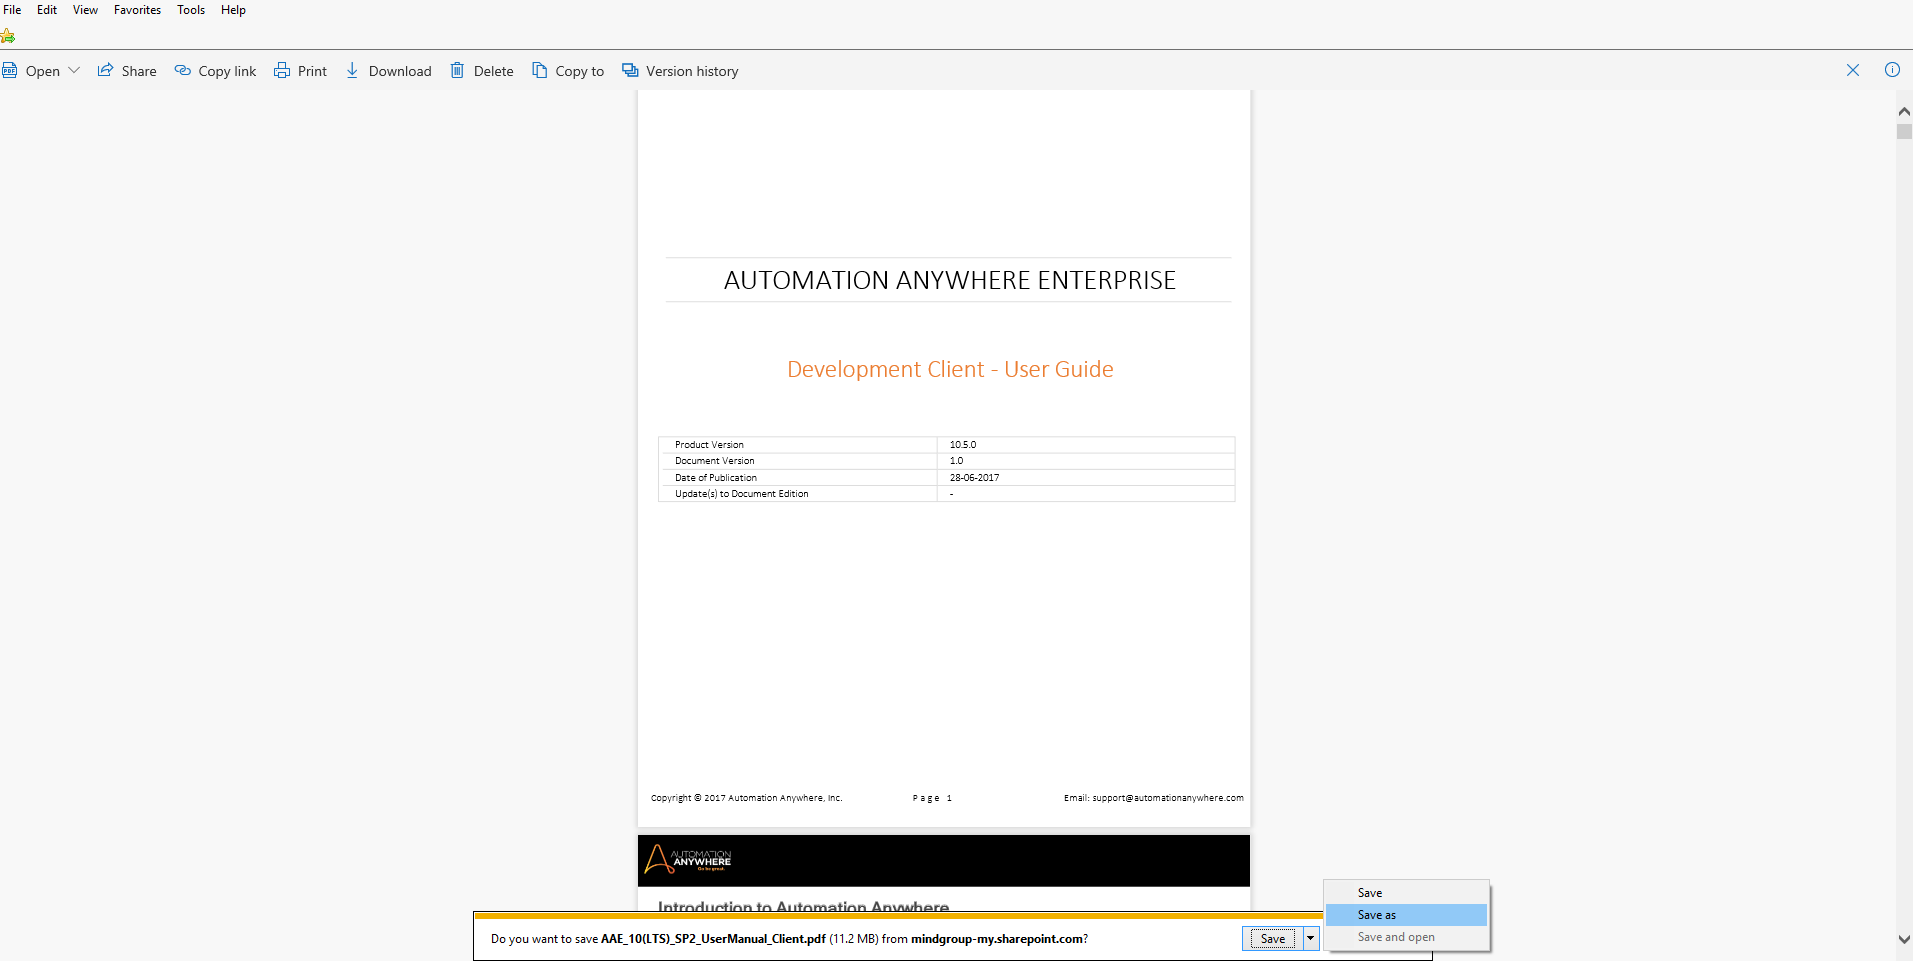The image size is (1913, 961).
Task: Click the Share arrow icon
Action: click(x=105, y=71)
